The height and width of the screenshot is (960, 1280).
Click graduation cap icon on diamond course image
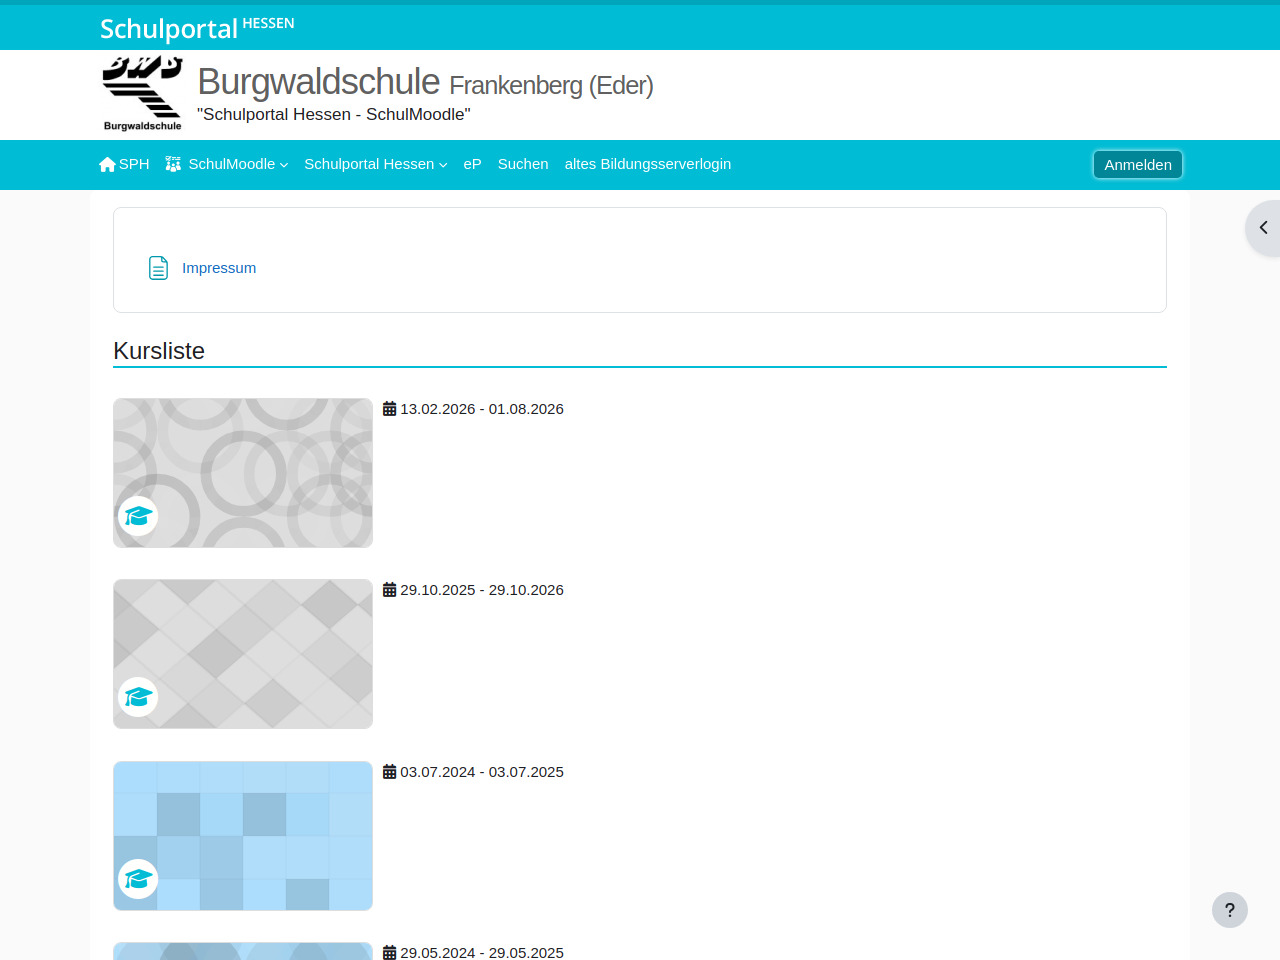pyautogui.click(x=138, y=697)
